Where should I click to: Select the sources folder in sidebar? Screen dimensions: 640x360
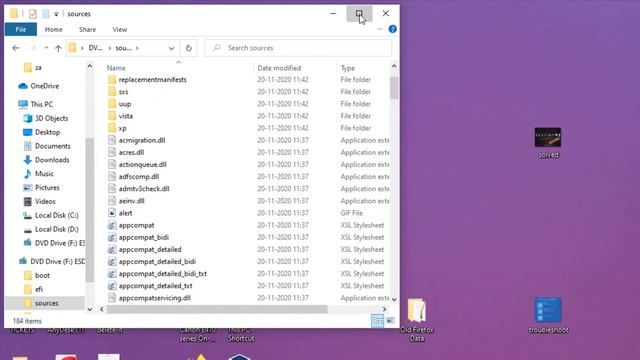point(46,303)
